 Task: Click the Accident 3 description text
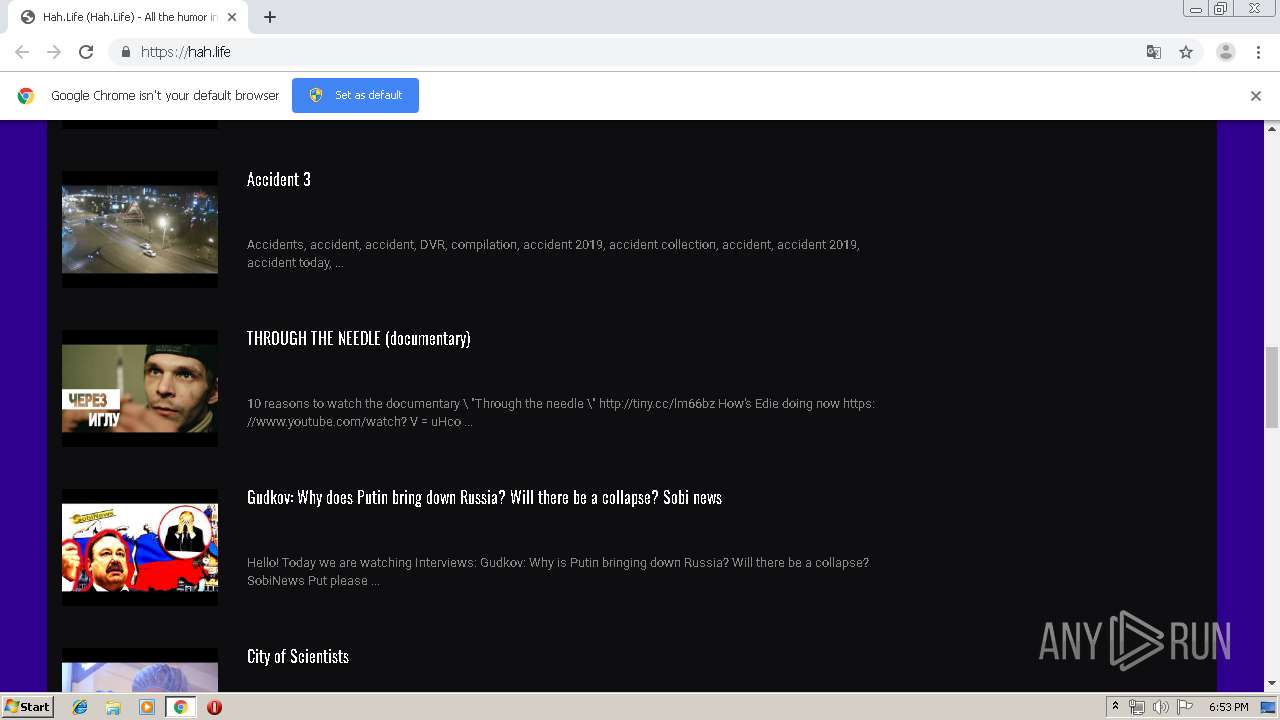(x=553, y=253)
